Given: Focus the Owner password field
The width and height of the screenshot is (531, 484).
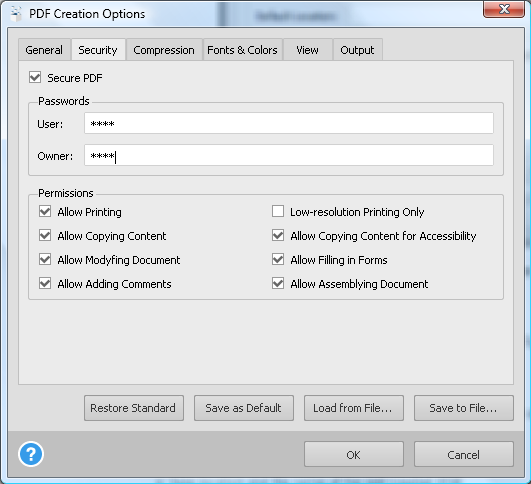Looking at the screenshot, I should coord(289,155).
